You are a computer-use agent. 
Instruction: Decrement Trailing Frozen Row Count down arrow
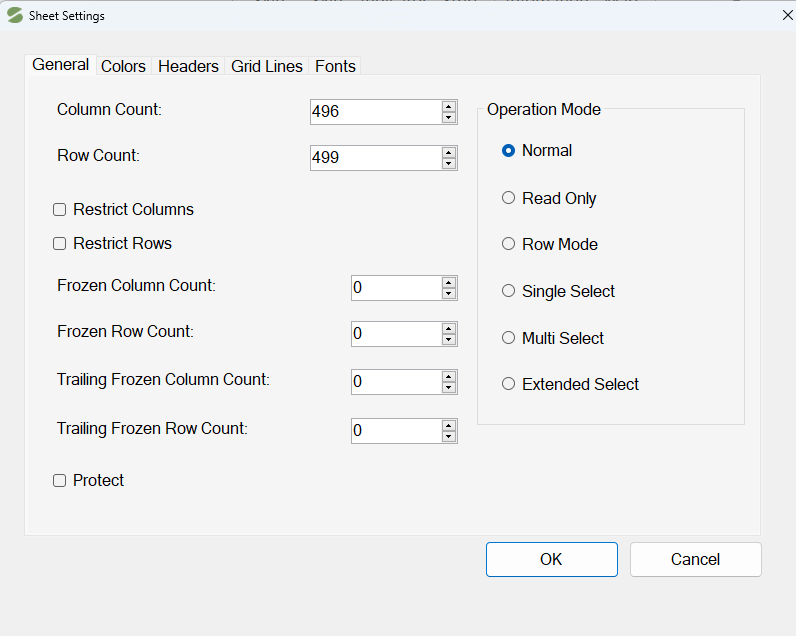pyautogui.click(x=449, y=437)
